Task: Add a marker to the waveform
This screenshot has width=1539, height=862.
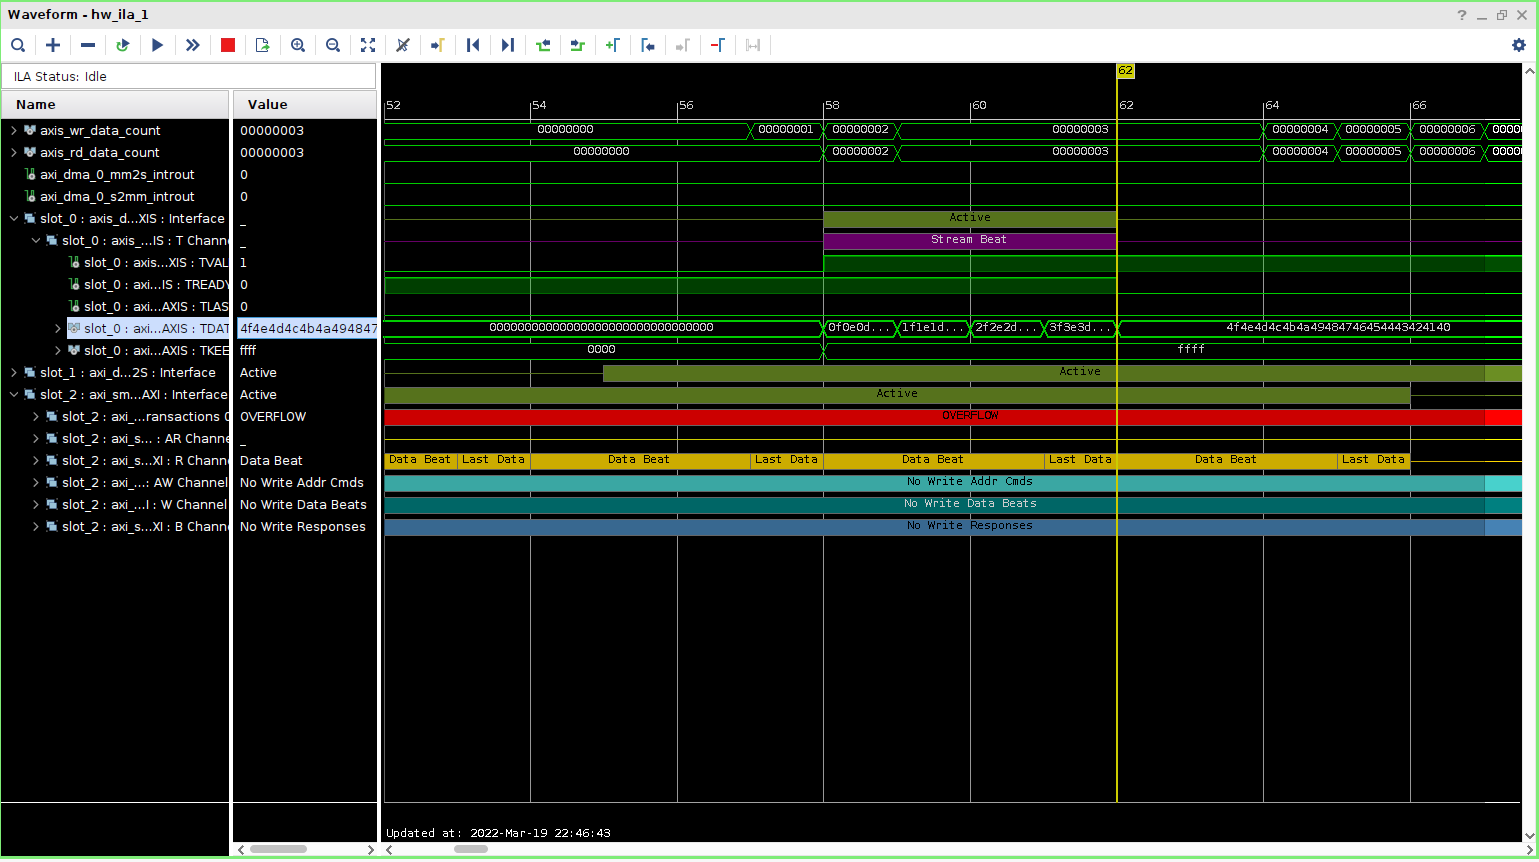Action: point(613,45)
